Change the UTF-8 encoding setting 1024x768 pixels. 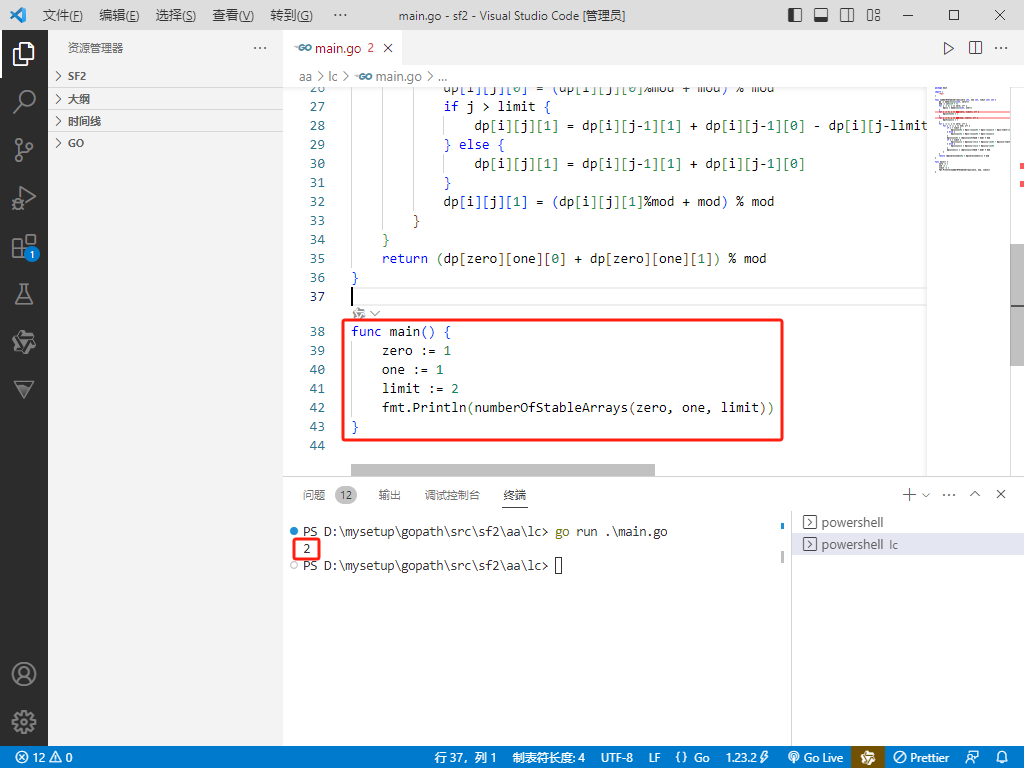coord(616,758)
